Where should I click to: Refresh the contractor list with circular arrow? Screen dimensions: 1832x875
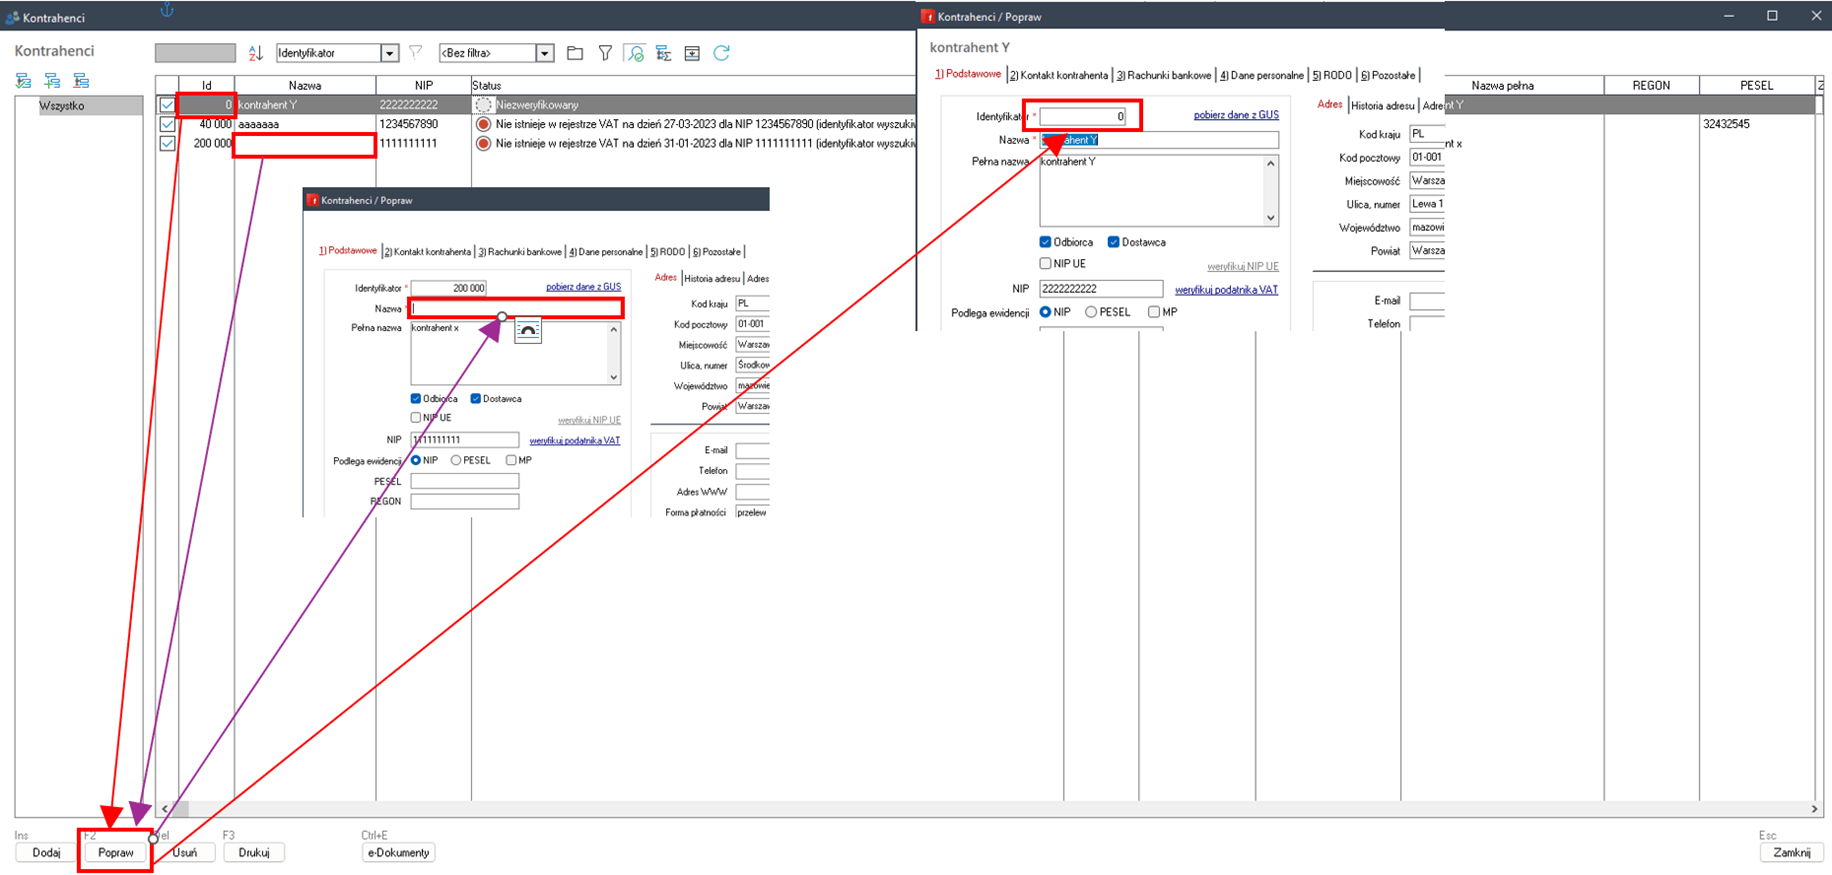click(x=721, y=53)
